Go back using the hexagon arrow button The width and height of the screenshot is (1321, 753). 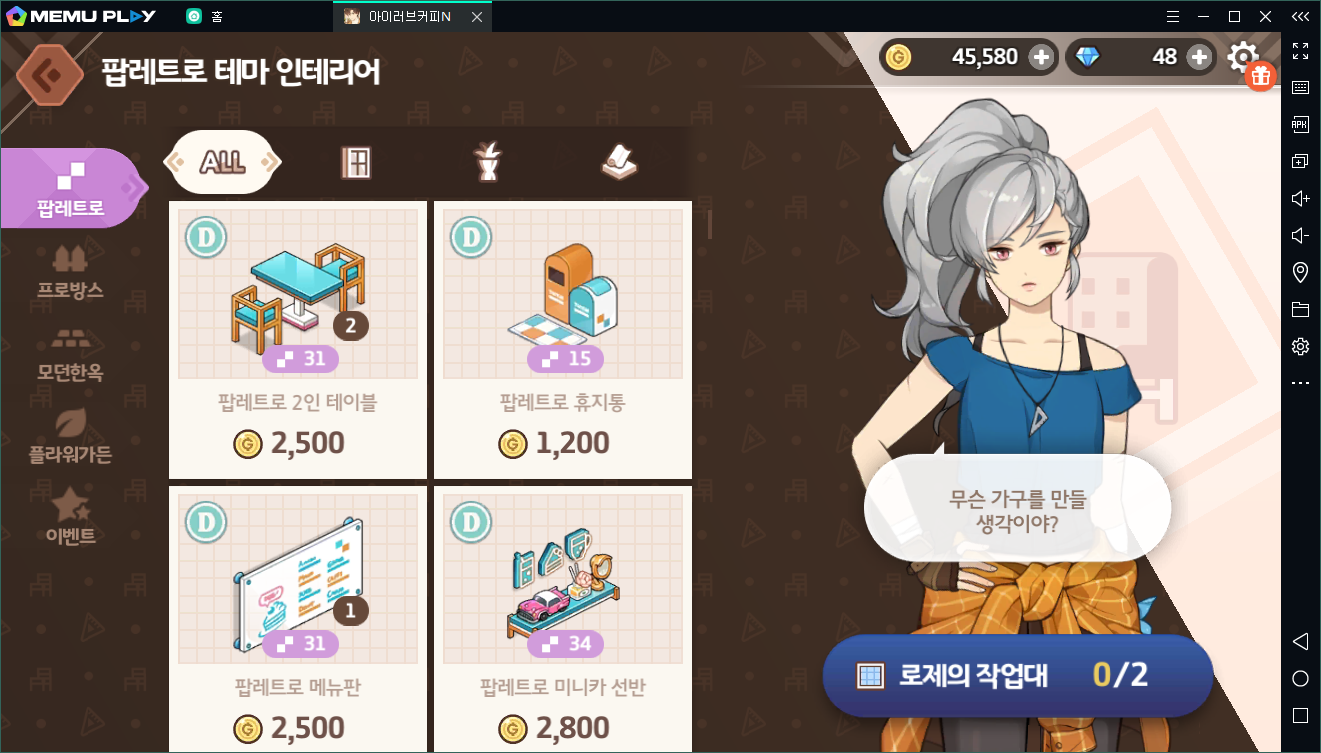(50, 73)
